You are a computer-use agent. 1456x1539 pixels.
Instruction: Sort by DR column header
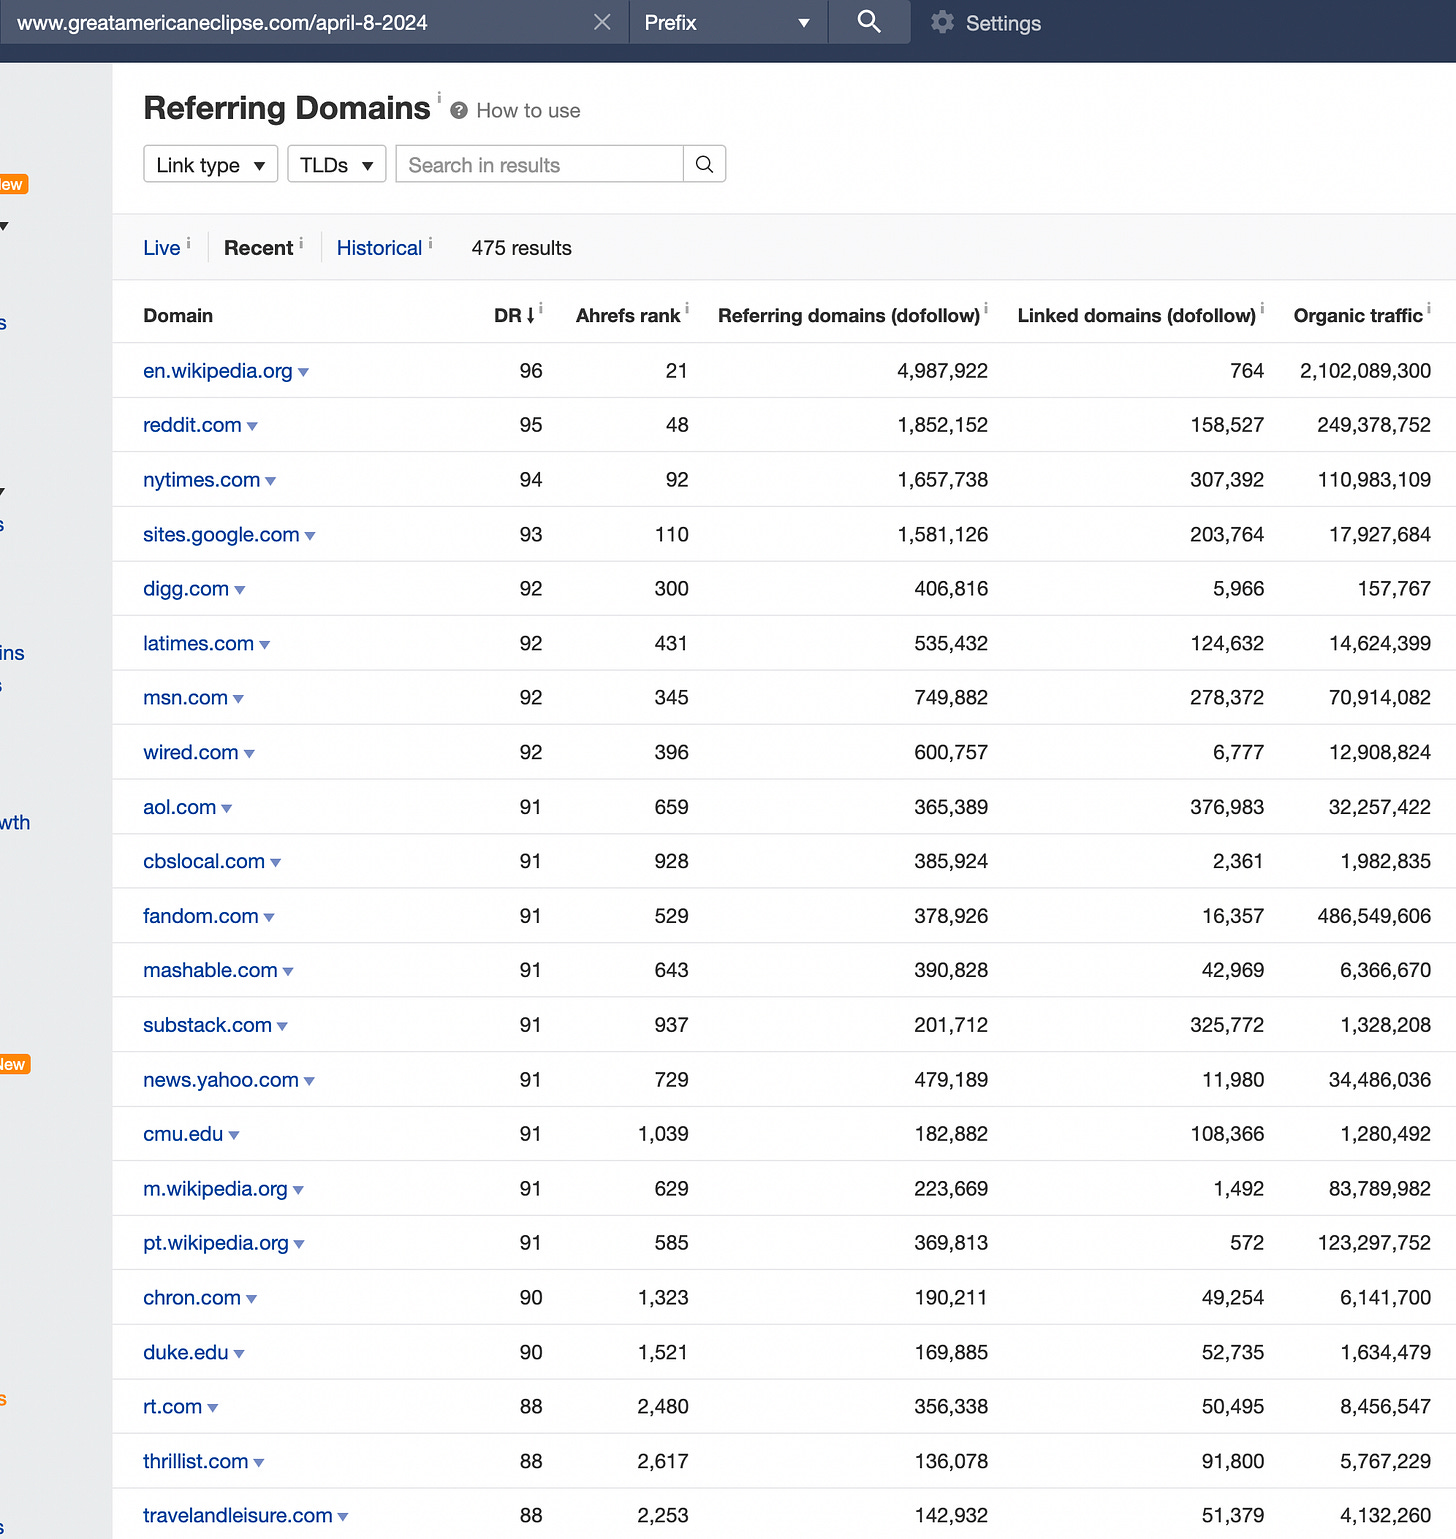pyautogui.click(x=514, y=316)
